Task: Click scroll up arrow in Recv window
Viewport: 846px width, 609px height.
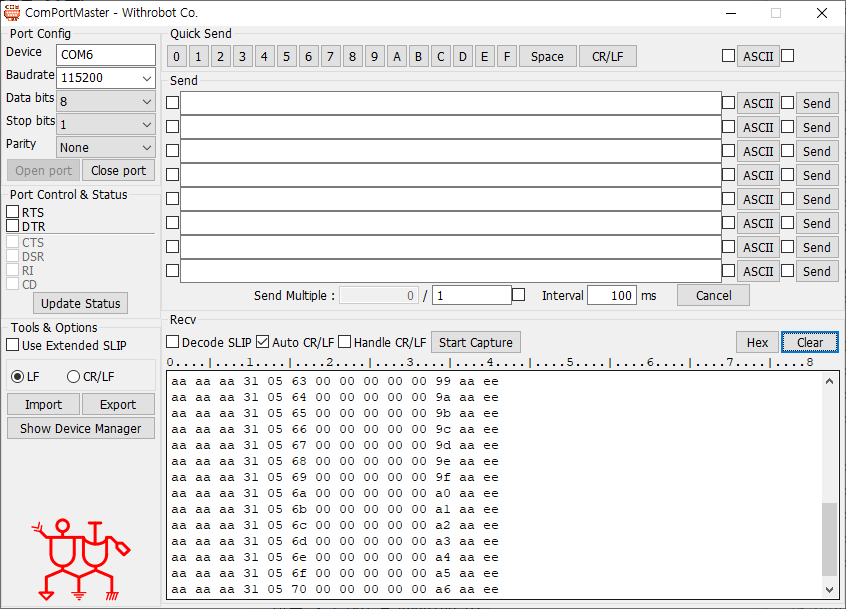Action: click(x=829, y=381)
